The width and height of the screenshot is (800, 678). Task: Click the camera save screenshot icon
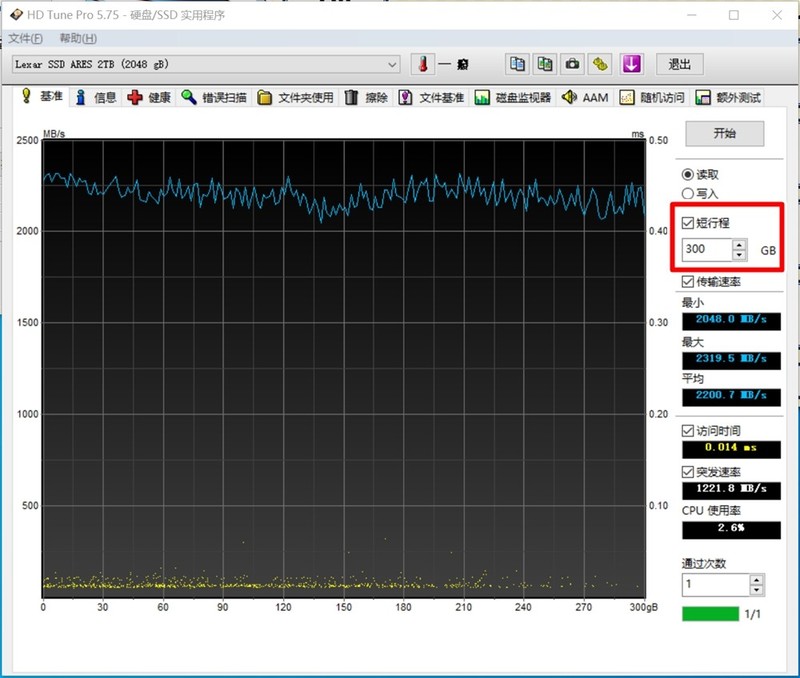pos(572,64)
